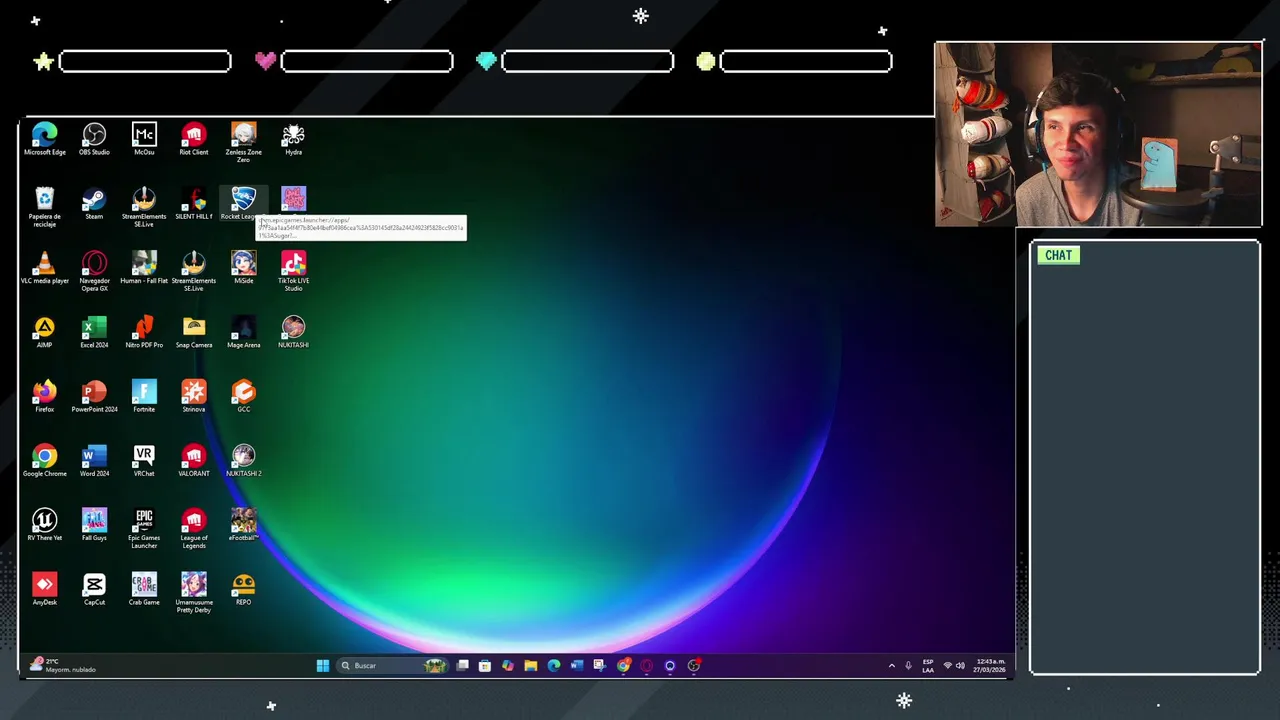Select the Excel 2024 desktop shortcut
The image size is (1280, 720).
tap(94, 332)
